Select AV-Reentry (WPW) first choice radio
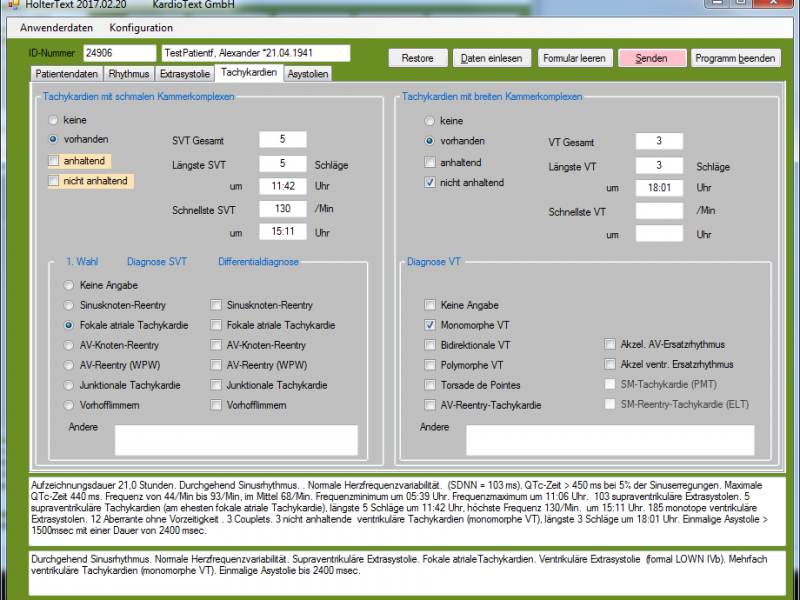 68,365
